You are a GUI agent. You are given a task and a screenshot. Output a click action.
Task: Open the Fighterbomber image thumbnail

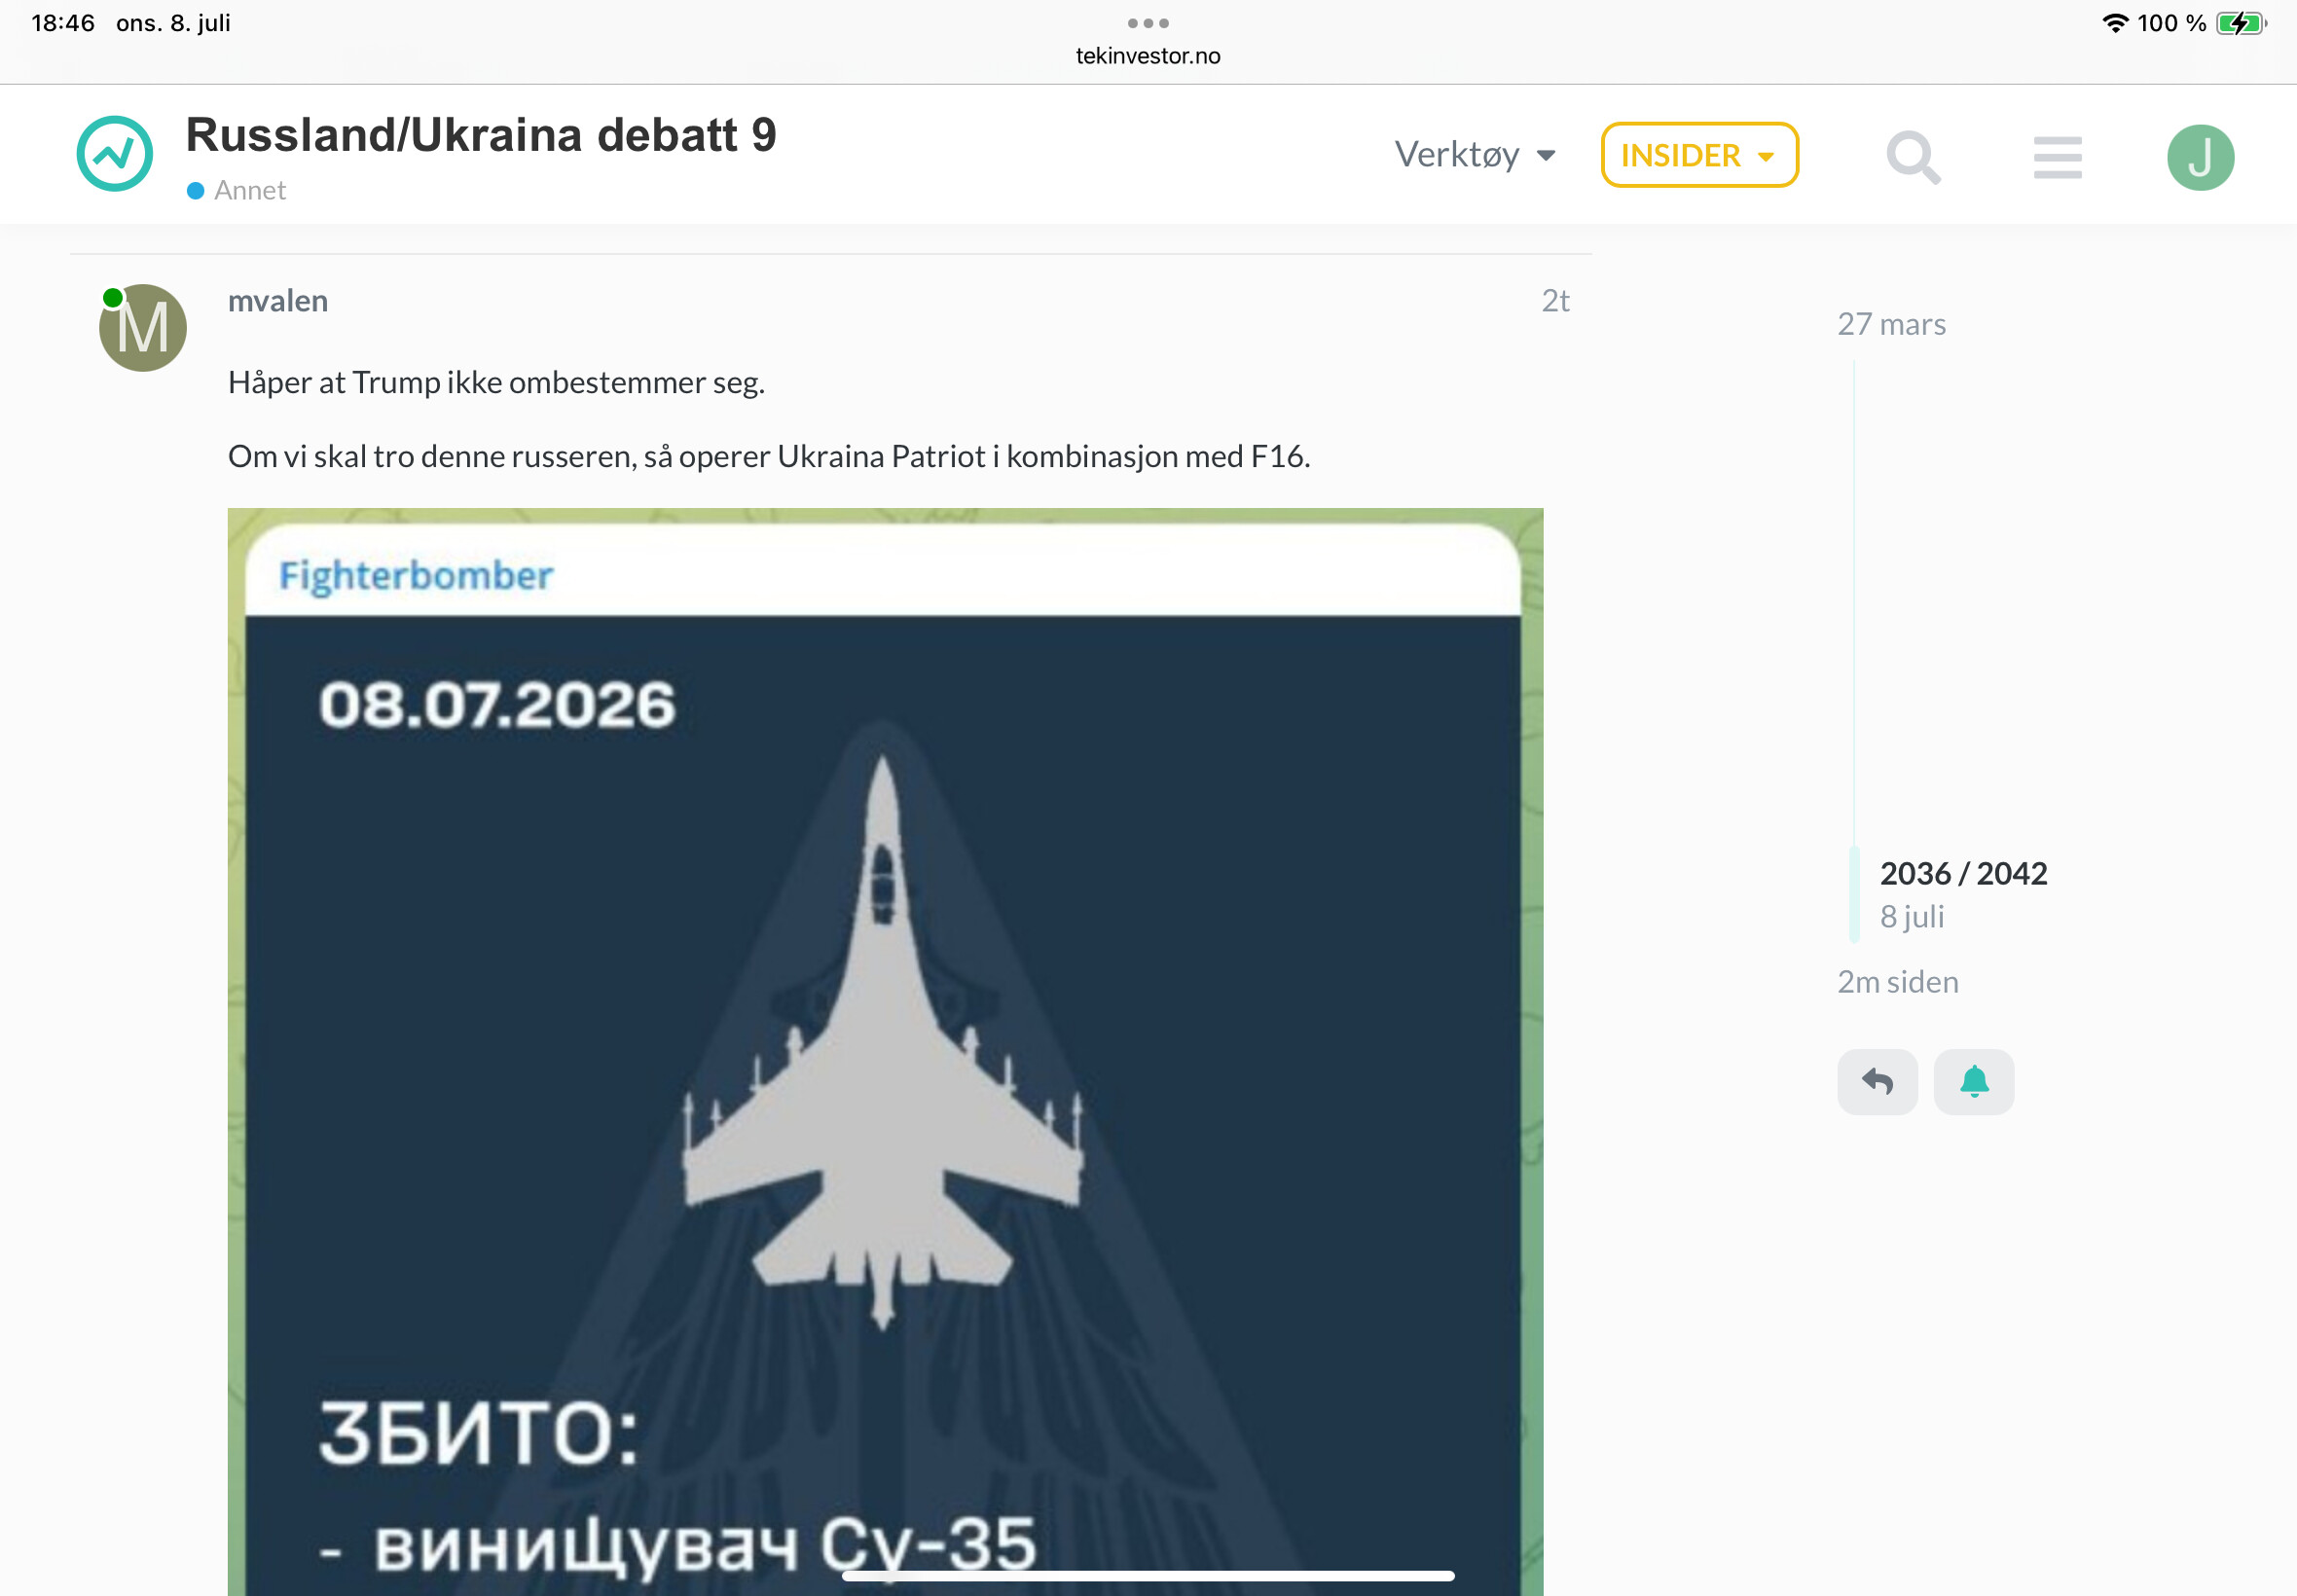[885, 1050]
